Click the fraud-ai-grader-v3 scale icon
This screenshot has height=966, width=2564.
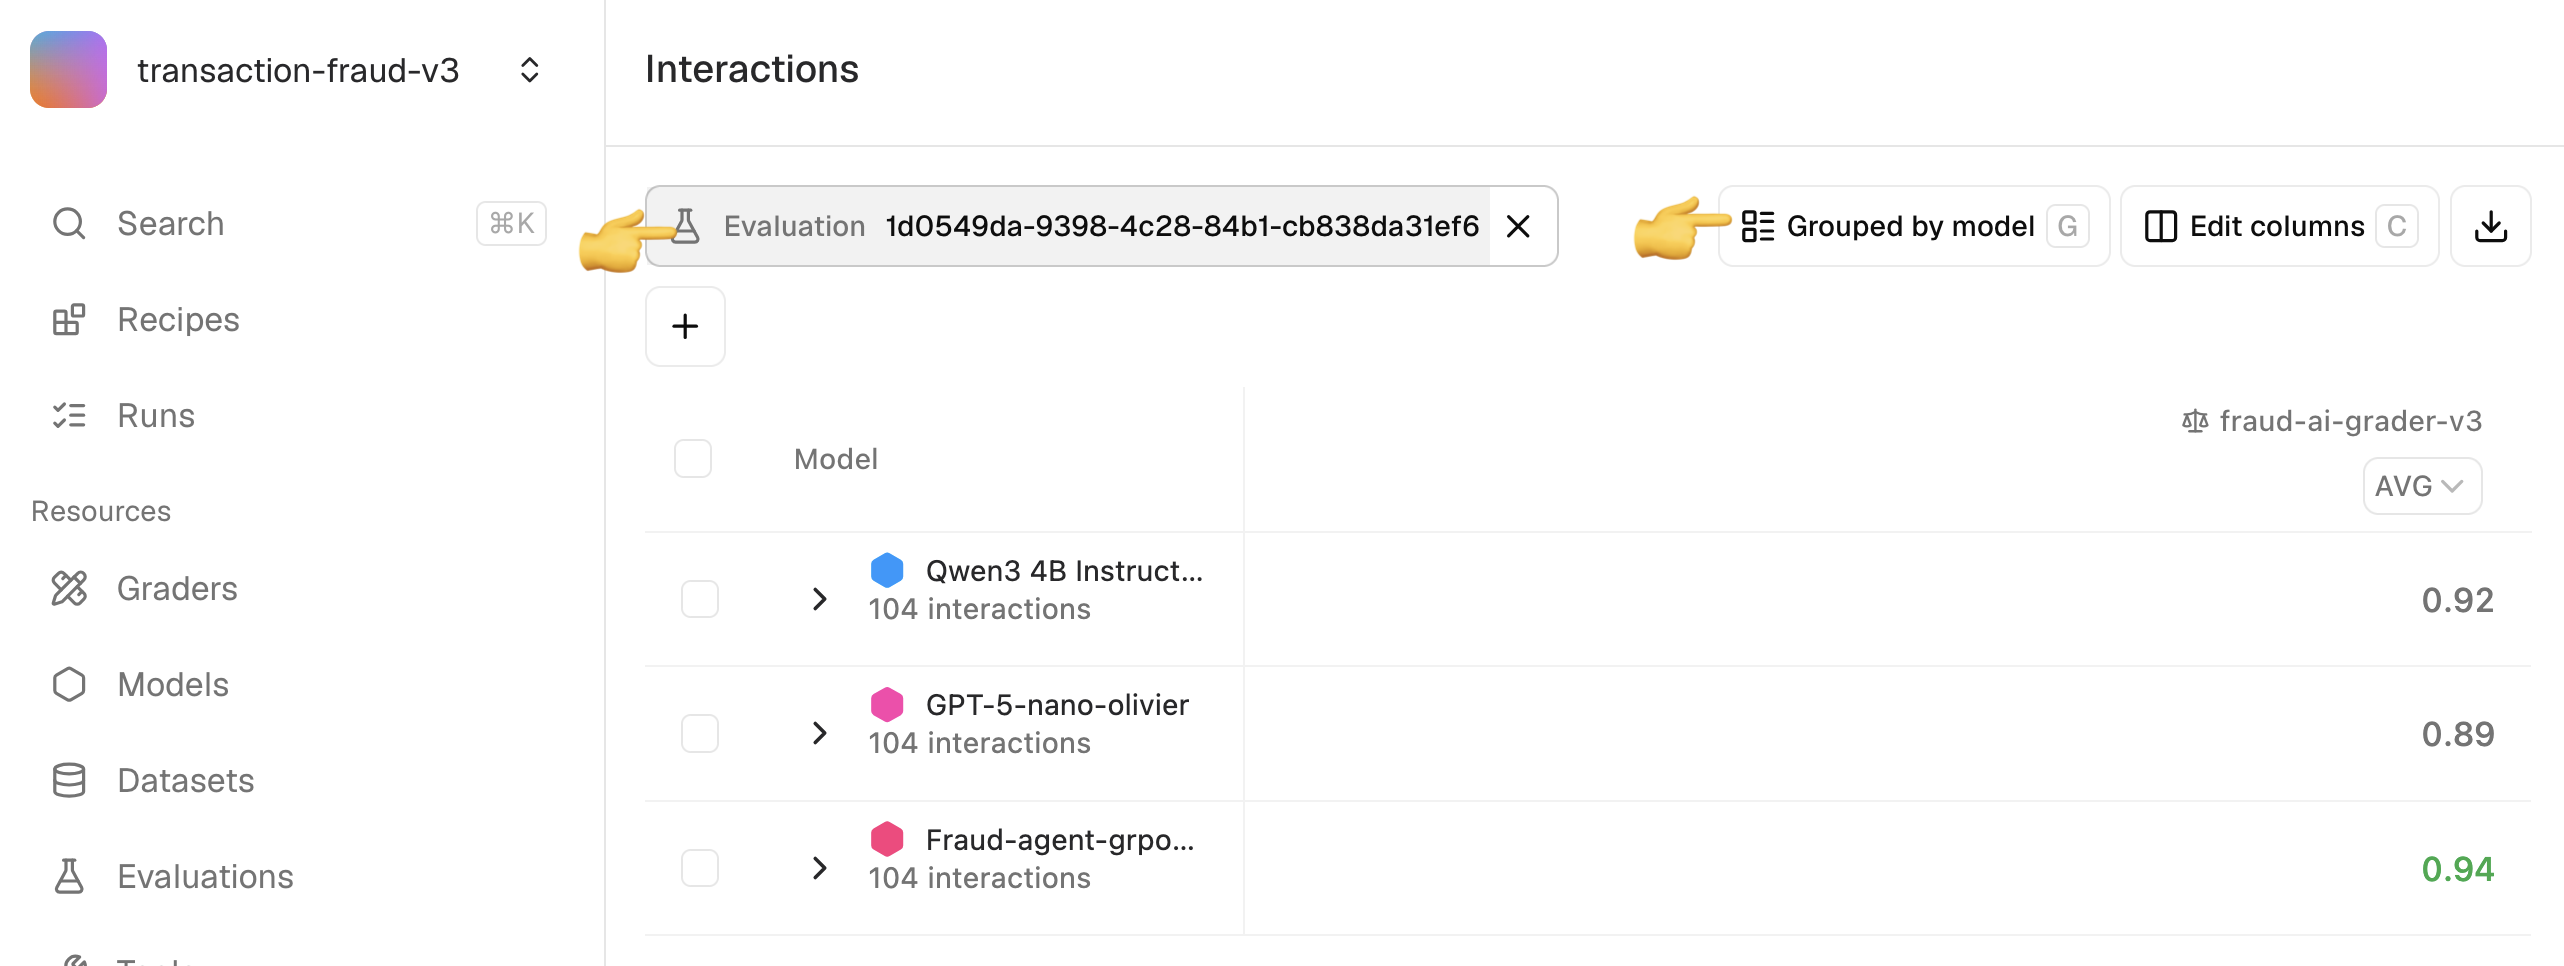coord(2195,421)
